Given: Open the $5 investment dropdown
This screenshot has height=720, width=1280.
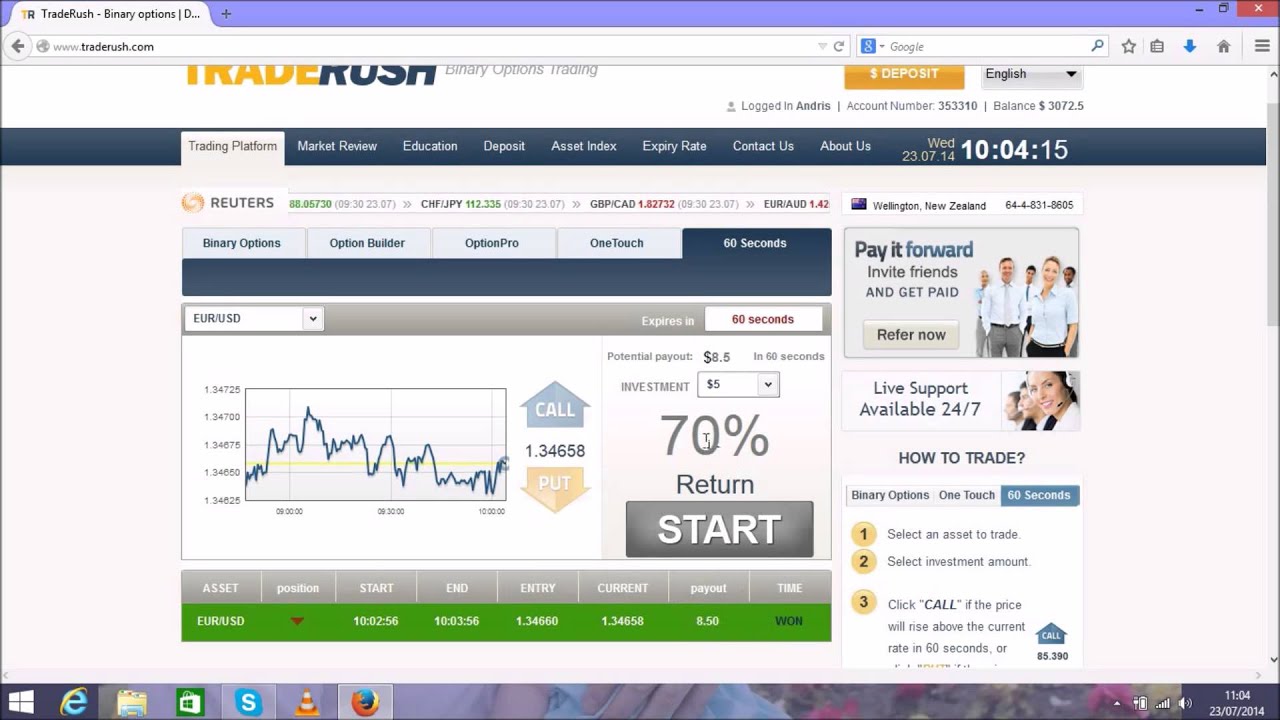Looking at the screenshot, I should 738,384.
